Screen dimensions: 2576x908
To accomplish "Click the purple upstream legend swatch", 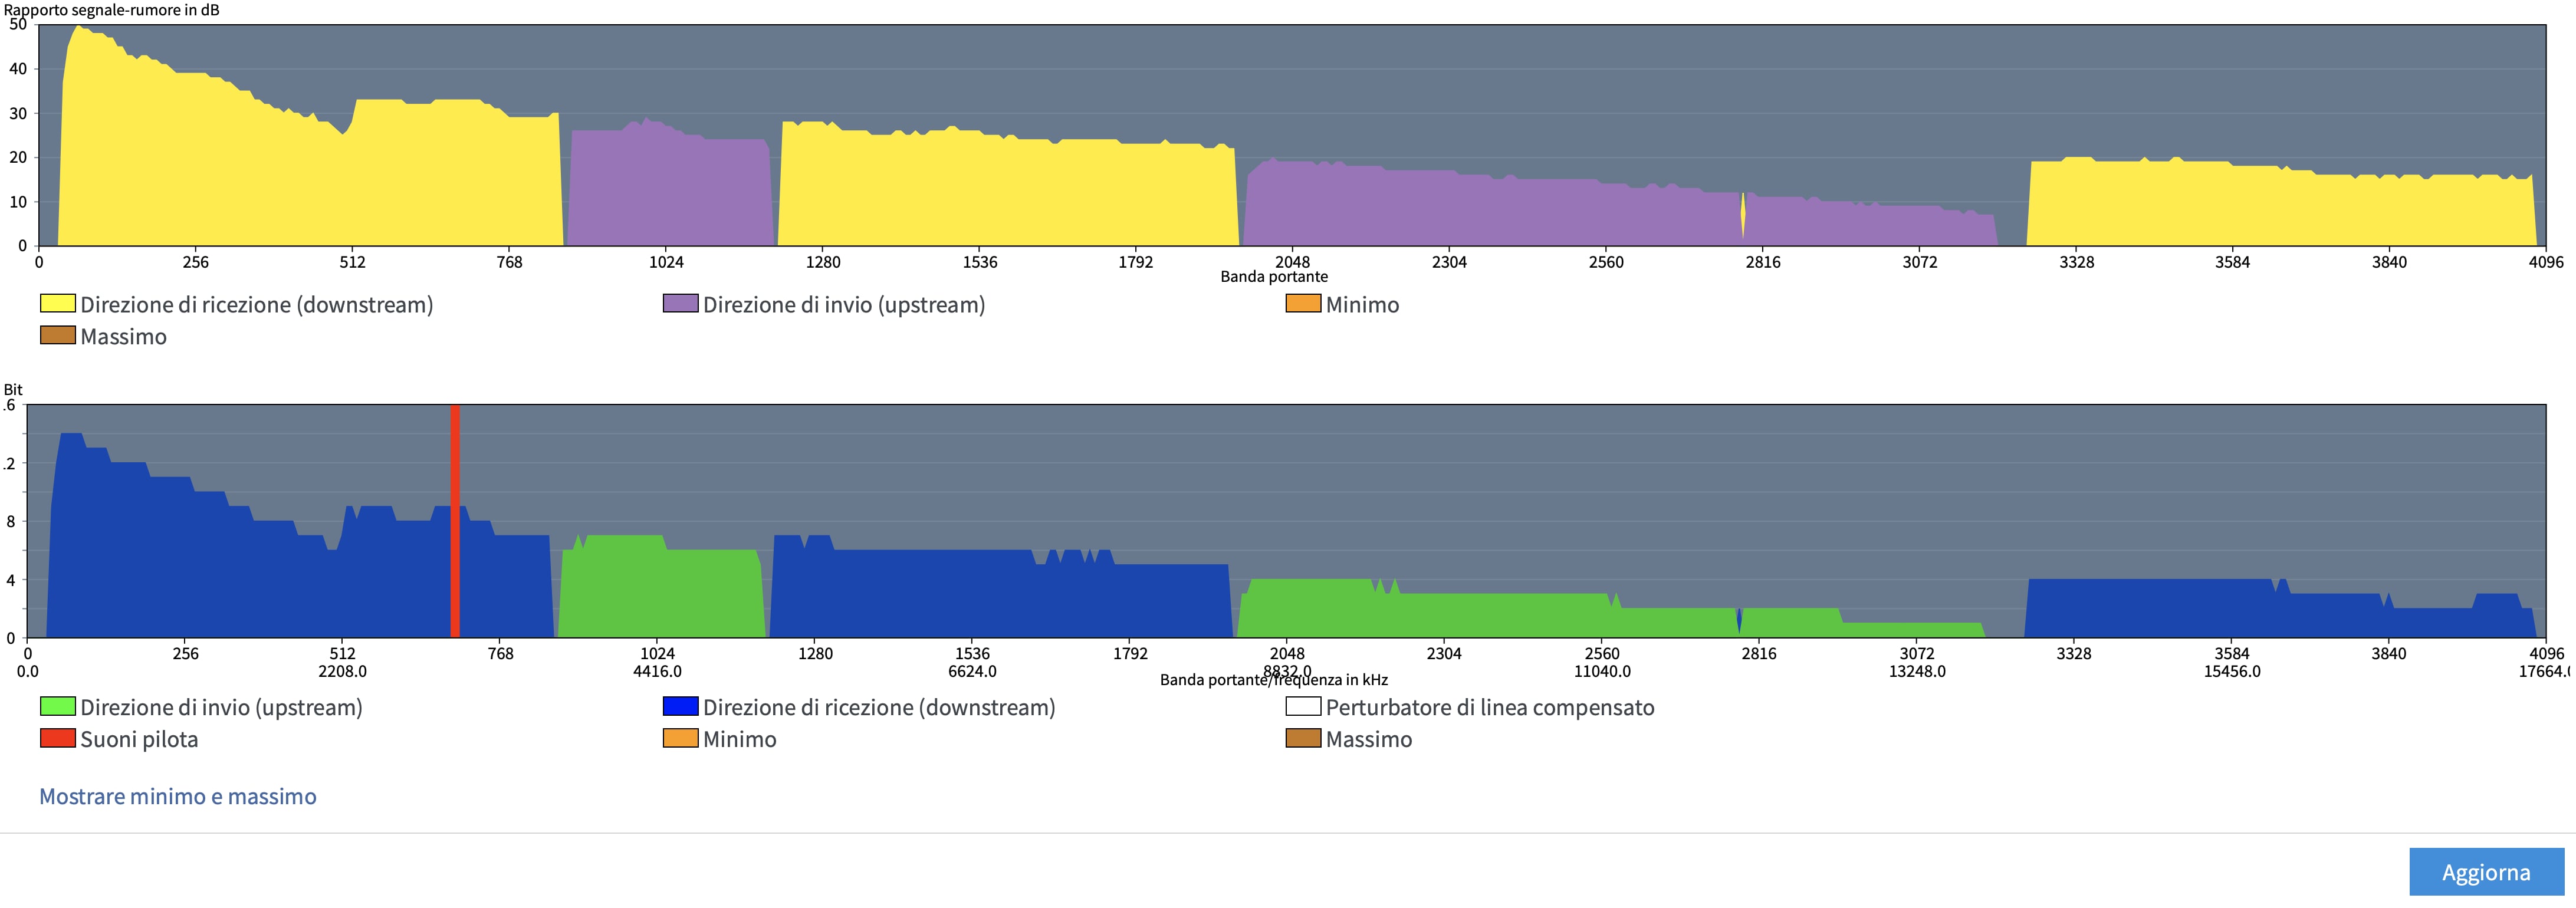I will click(x=680, y=303).
